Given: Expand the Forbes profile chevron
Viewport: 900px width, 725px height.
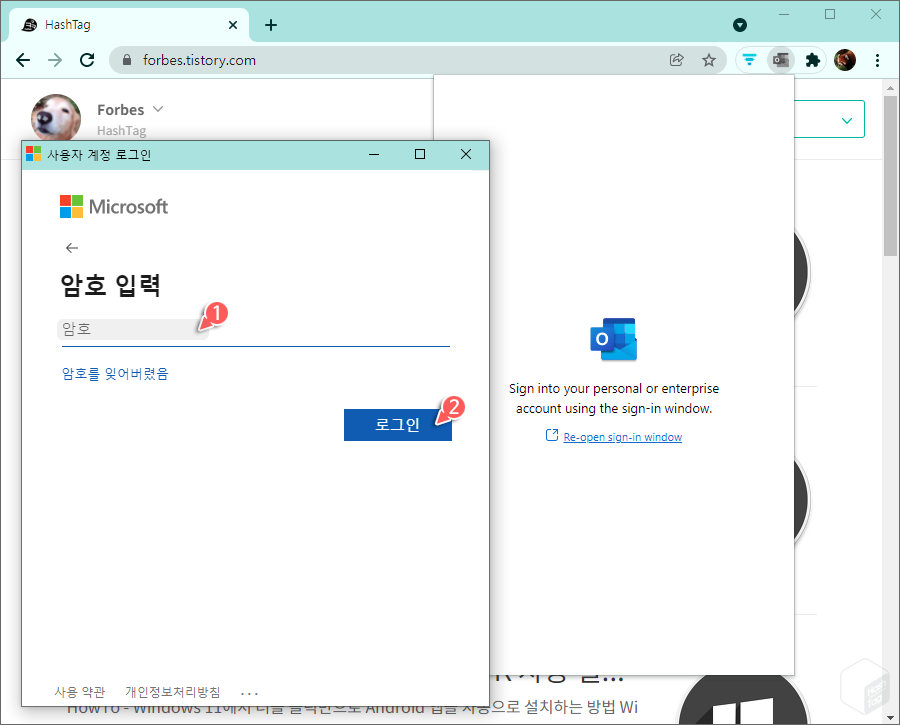Looking at the screenshot, I should click(158, 109).
